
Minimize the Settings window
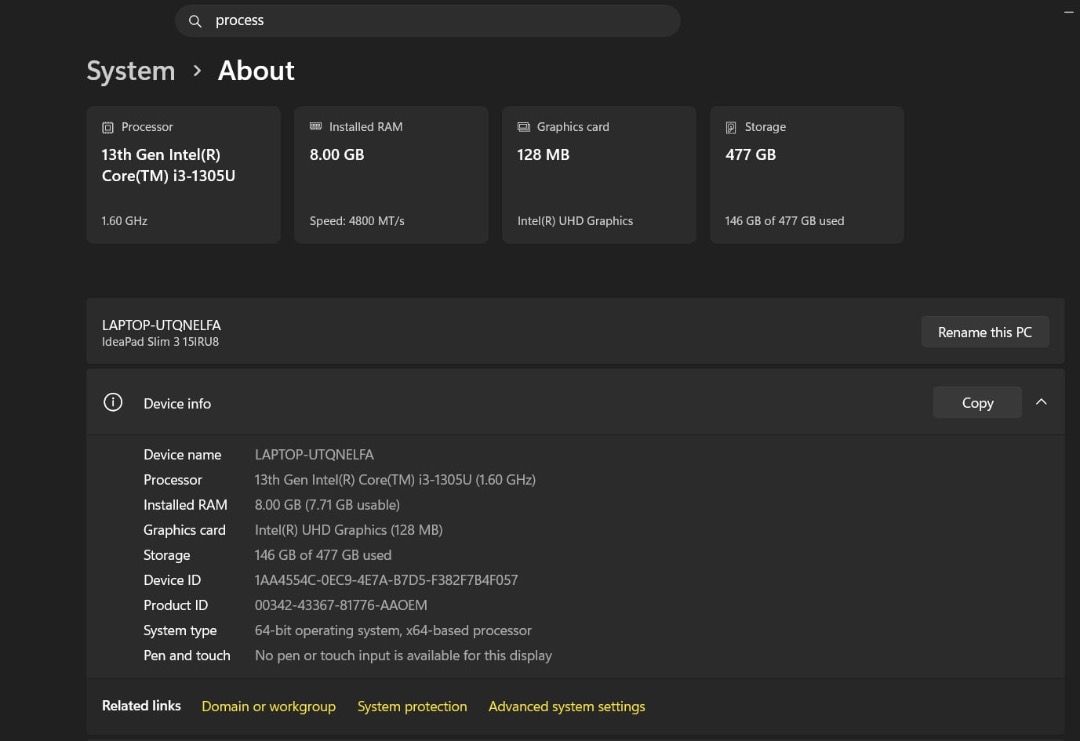1068,12
